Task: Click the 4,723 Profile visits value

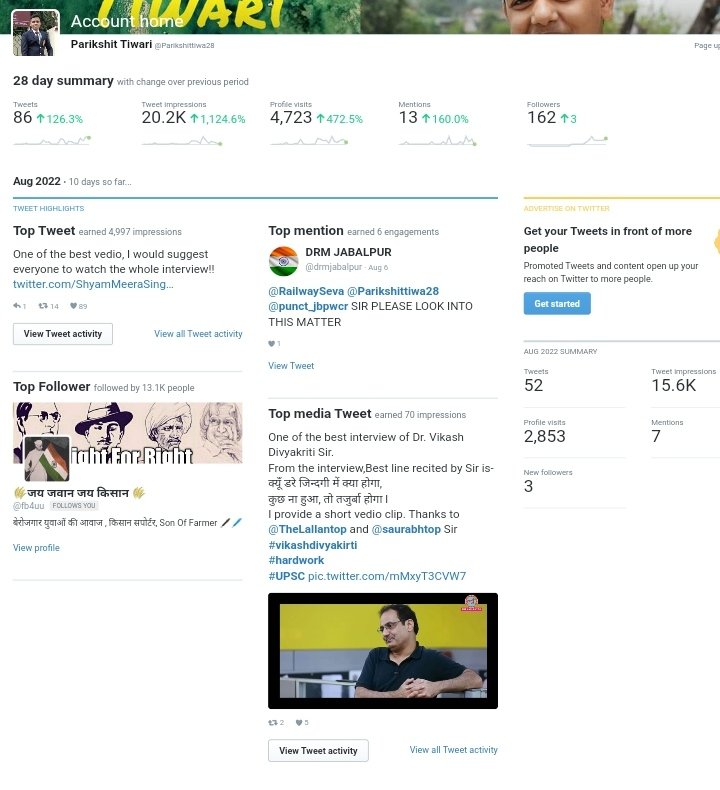Action: (x=291, y=118)
